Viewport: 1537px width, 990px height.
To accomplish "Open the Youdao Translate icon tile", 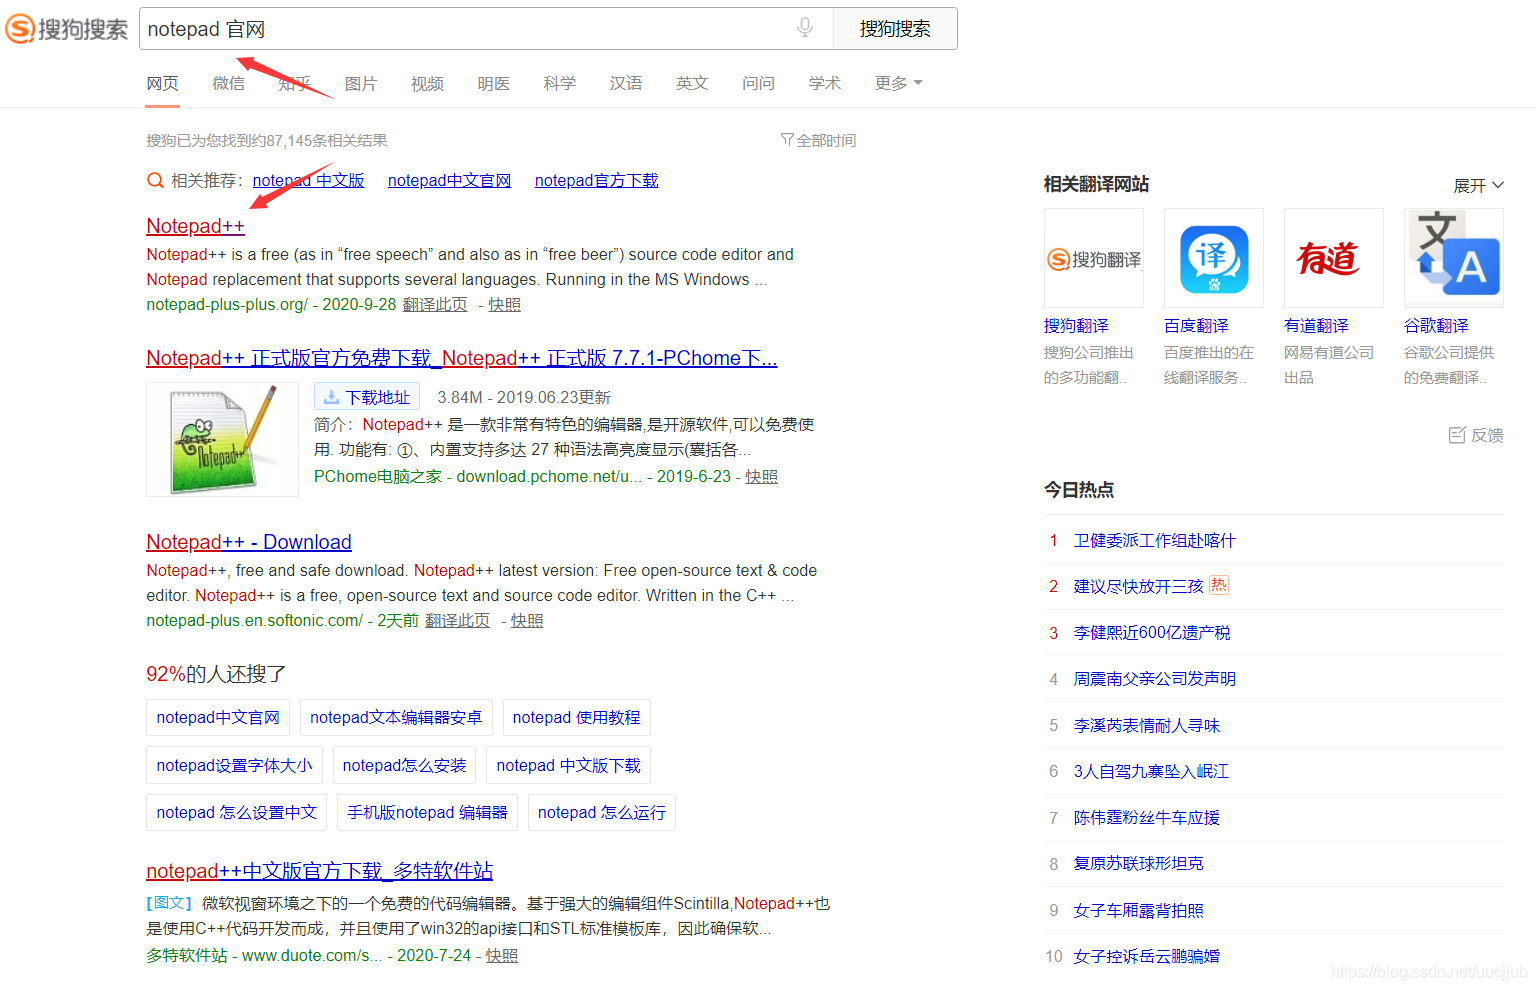I will (x=1334, y=258).
